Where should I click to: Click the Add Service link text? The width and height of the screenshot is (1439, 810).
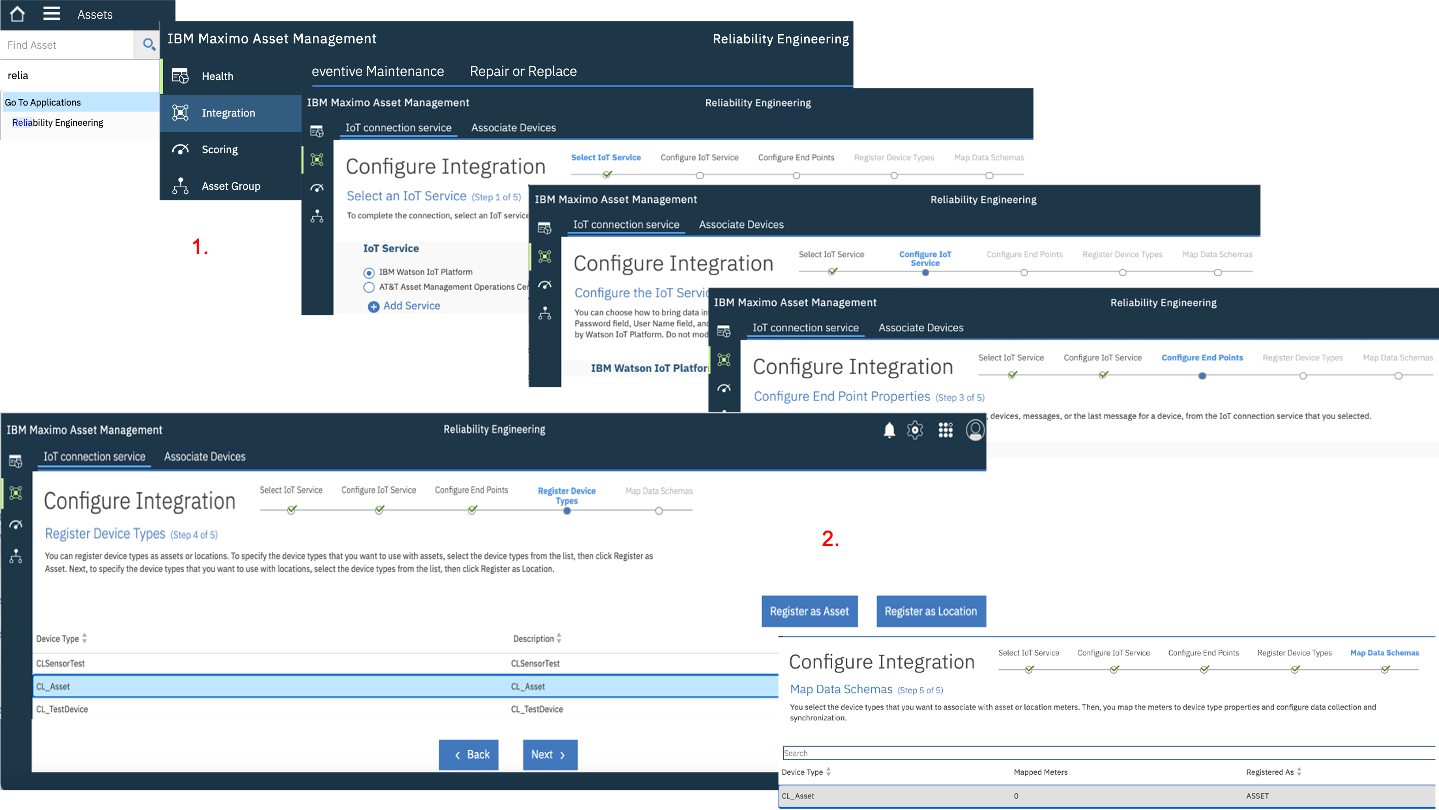pyautogui.click(x=412, y=306)
